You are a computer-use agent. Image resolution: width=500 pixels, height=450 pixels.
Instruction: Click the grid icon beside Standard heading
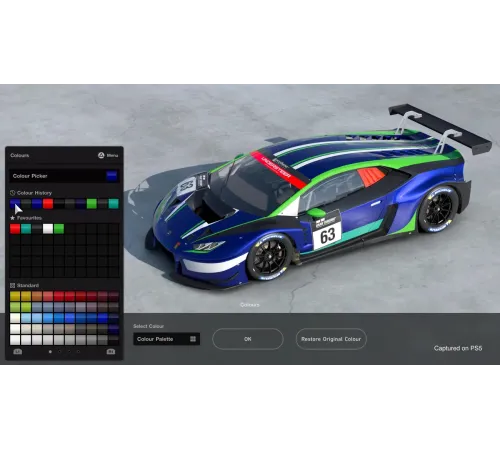pyautogui.click(x=13, y=285)
